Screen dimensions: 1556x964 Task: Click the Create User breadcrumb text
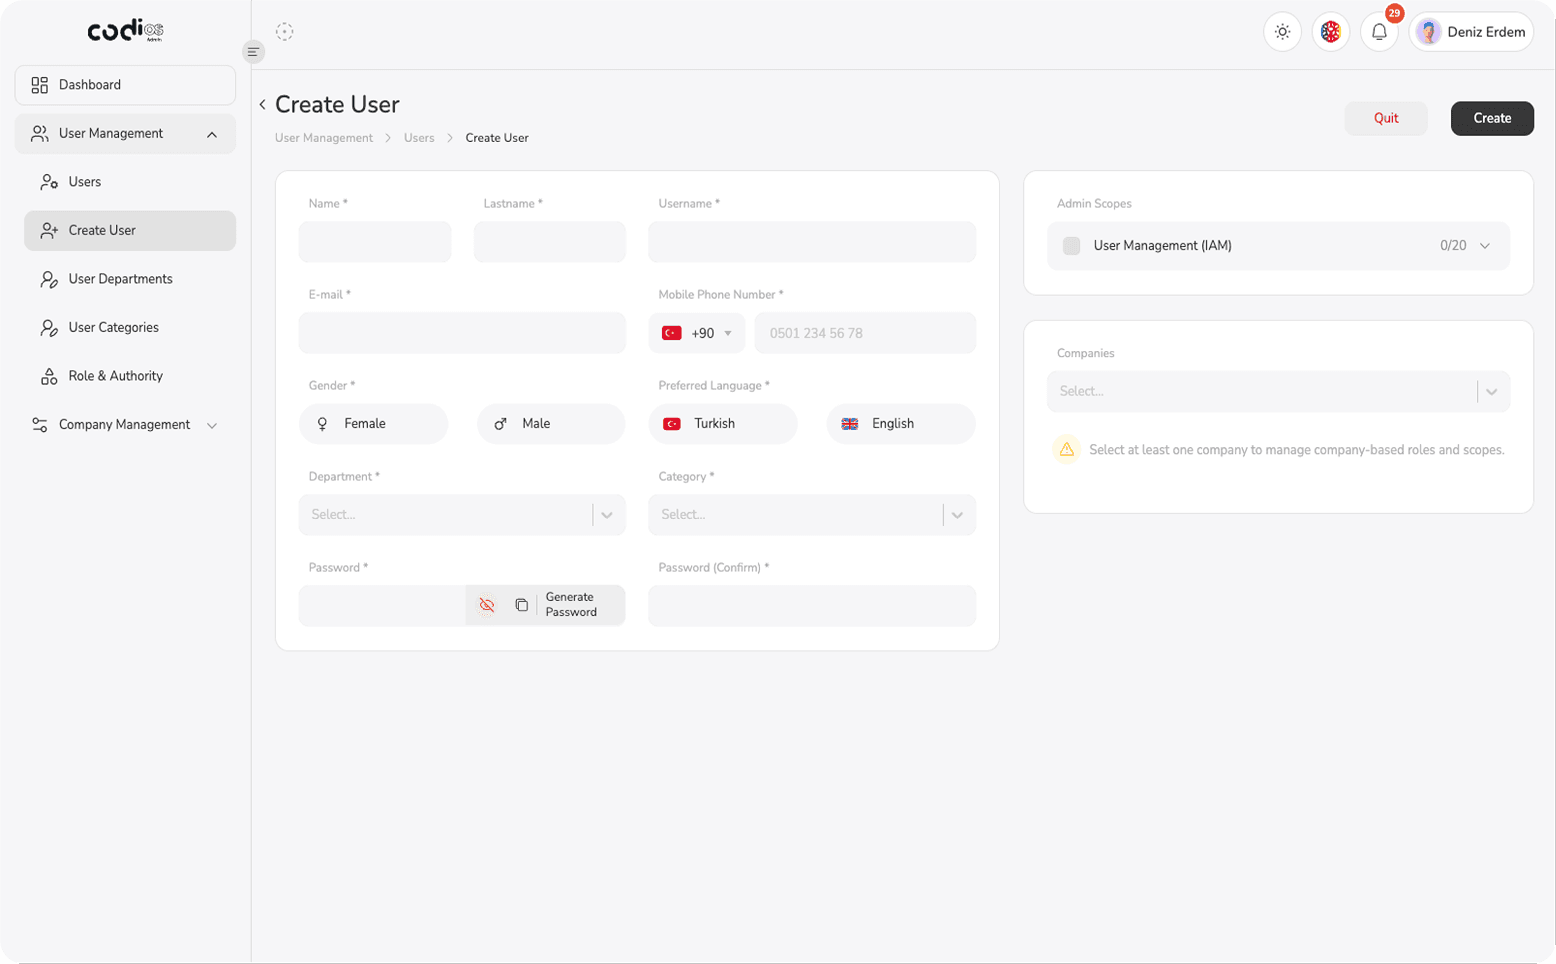click(x=497, y=138)
